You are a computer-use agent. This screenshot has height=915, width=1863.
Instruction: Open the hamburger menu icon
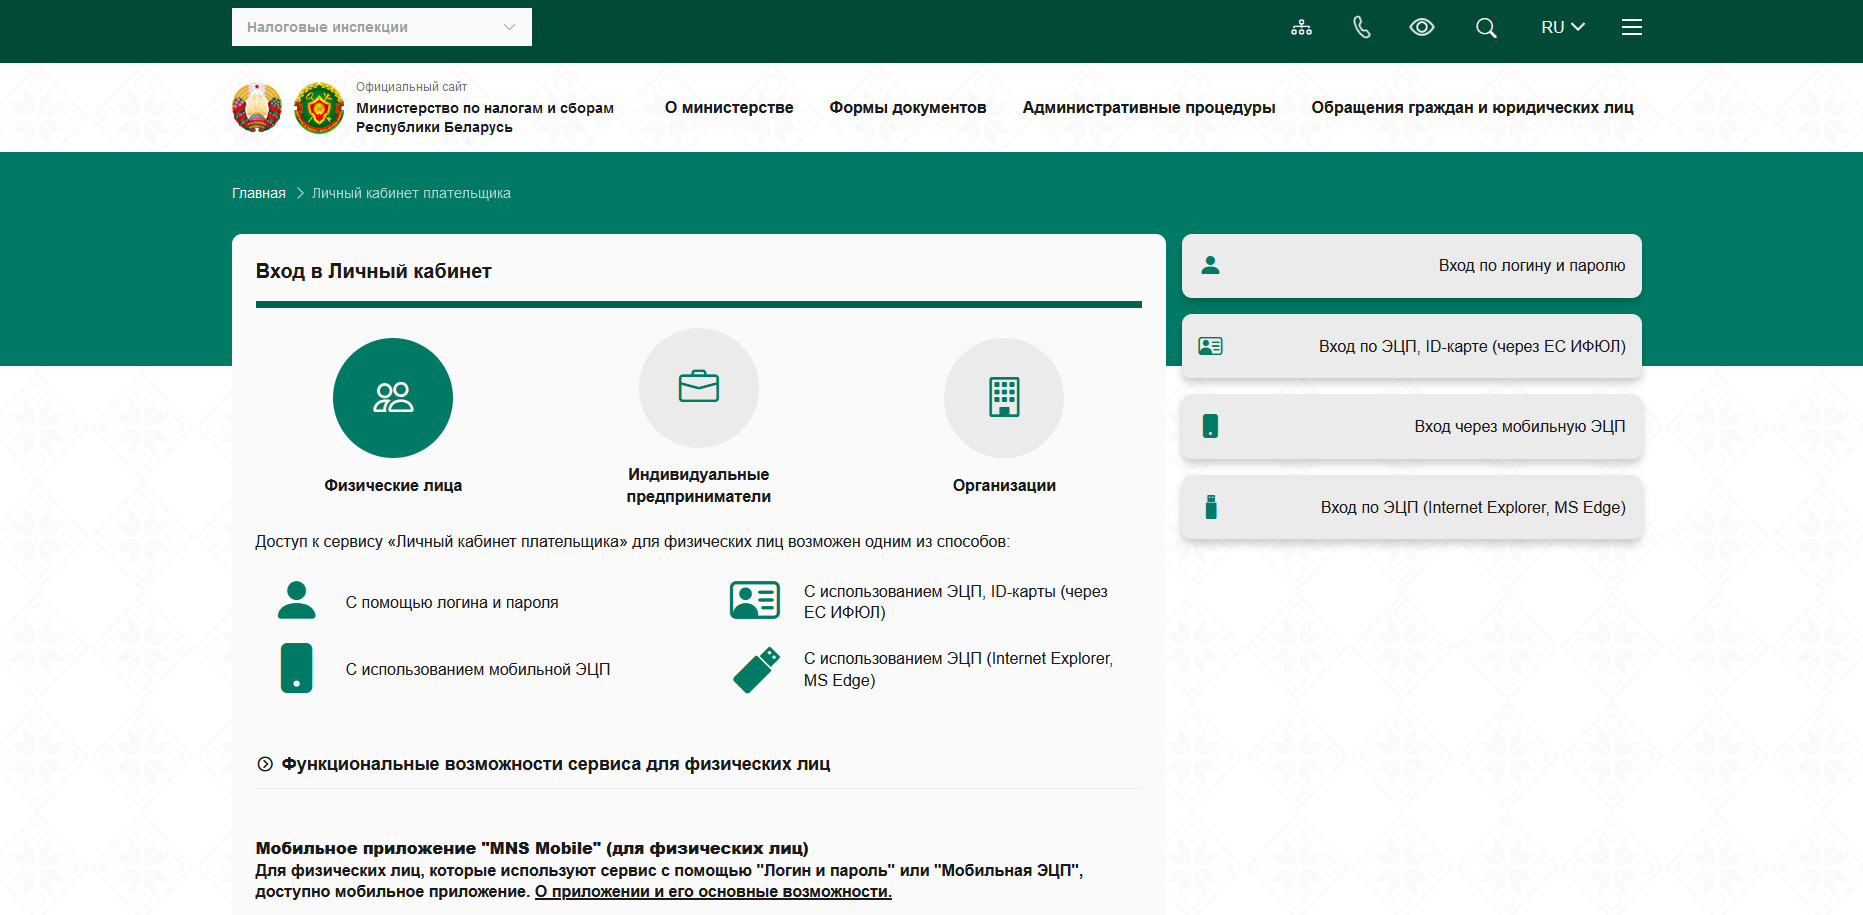[1631, 28]
